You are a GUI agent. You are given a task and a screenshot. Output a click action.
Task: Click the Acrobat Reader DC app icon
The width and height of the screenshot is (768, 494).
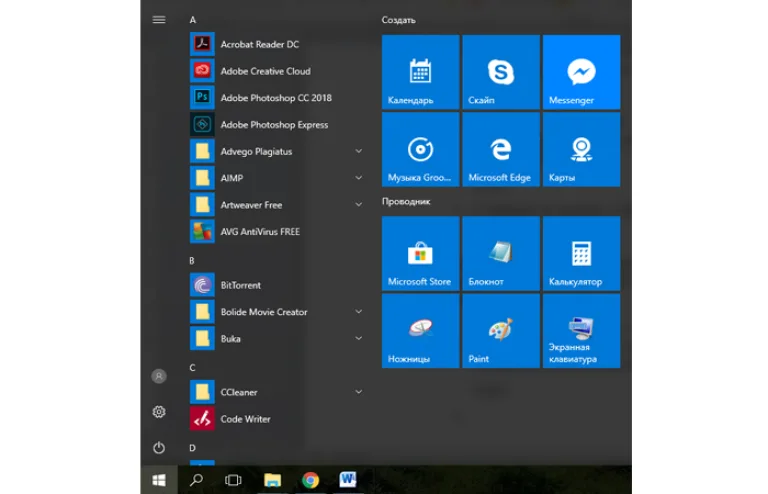[x=202, y=44]
